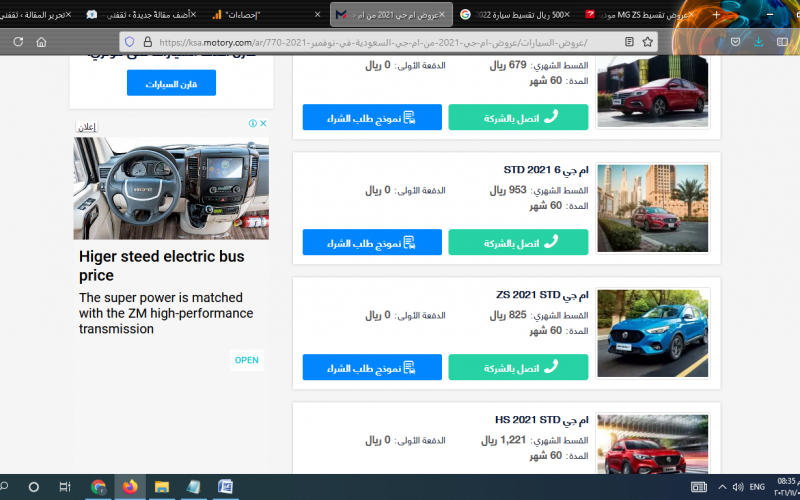Click 'اتصل بالشركة' for the 679 ريال offer
Image resolution: width=800 pixels, height=500 pixels.
[518, 117]
